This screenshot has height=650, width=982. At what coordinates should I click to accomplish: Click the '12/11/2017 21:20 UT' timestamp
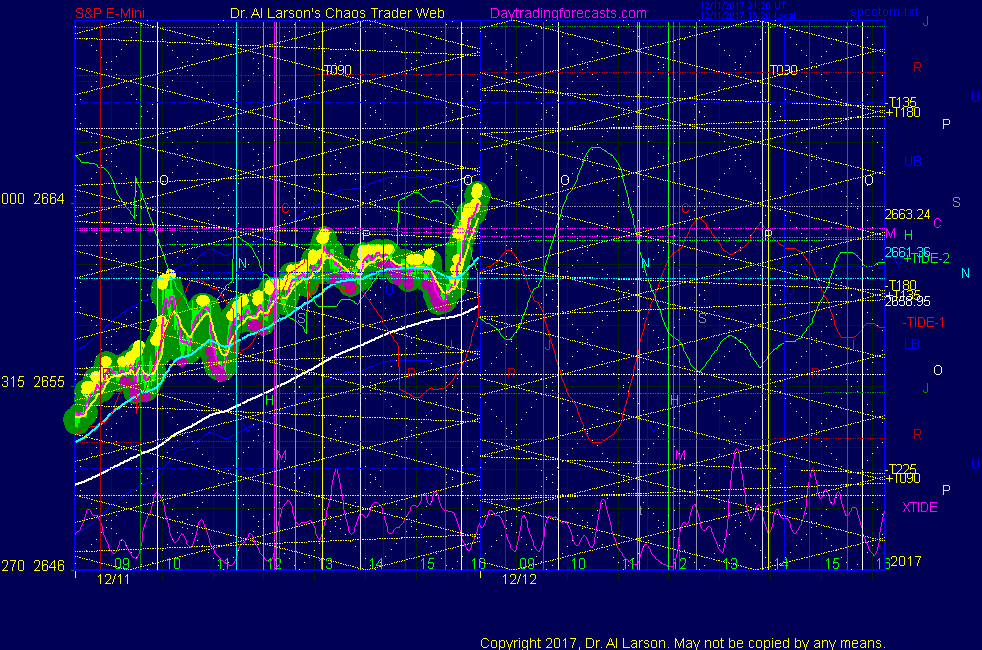tap(743, 6)
